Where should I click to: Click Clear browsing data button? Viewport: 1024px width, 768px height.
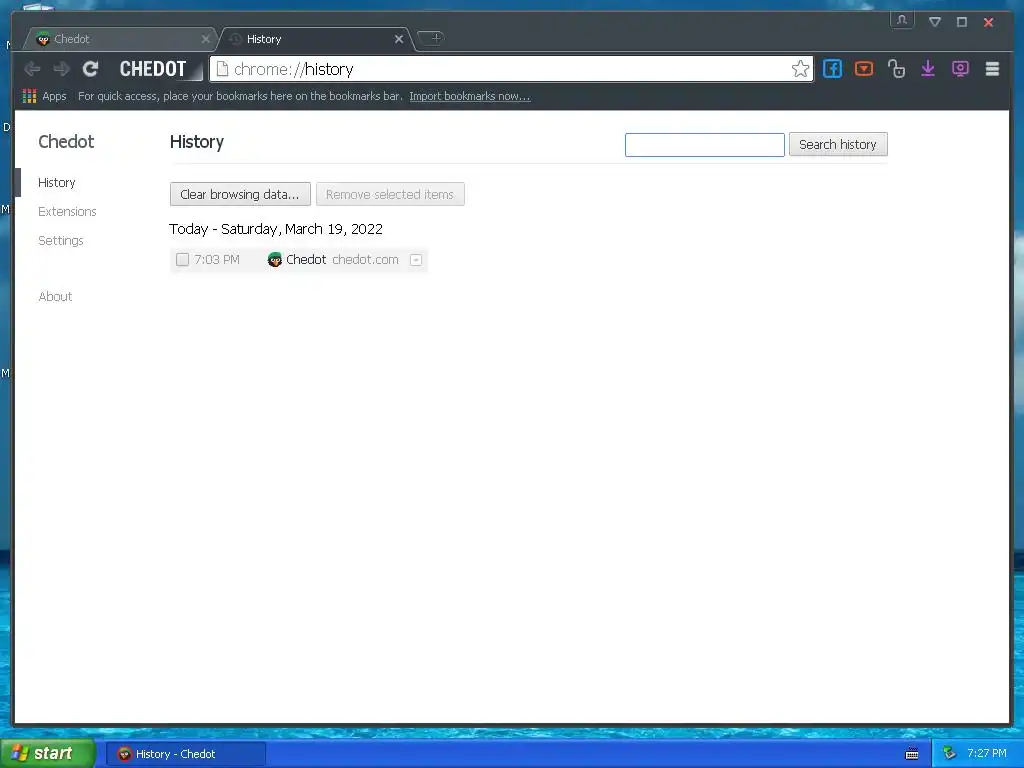pos(240,194)
